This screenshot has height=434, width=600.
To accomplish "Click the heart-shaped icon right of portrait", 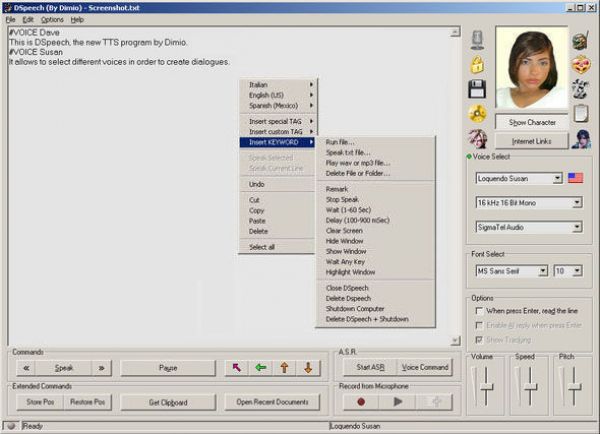I will (x=581, y=64).
